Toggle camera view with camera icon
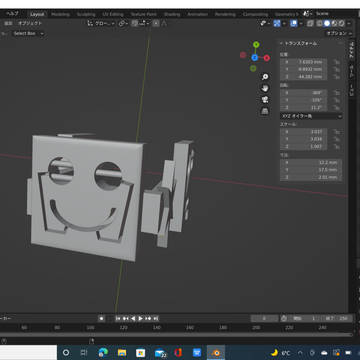 pyautogui.click(x=265, y=99)
